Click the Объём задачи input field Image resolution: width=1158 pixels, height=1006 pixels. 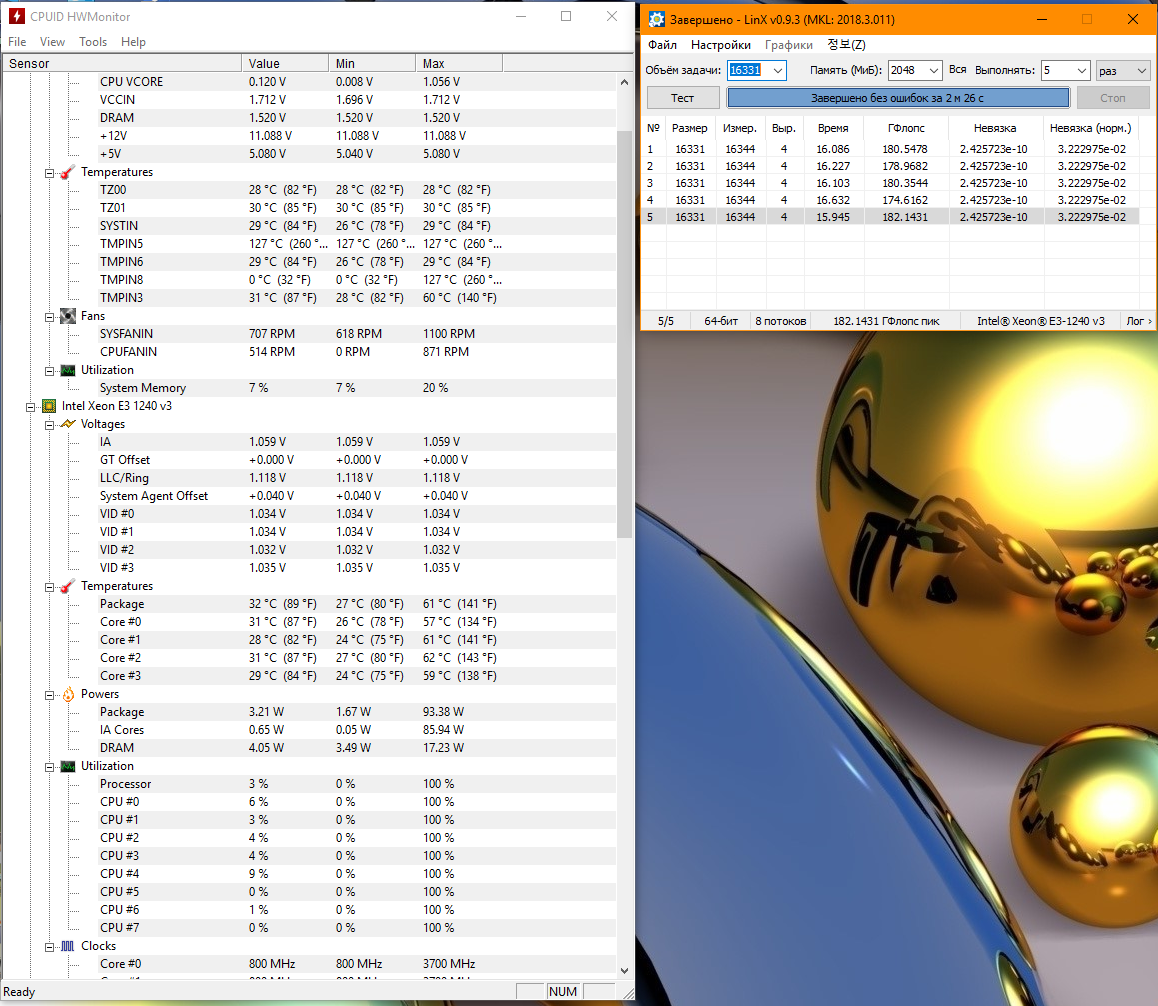(748, 70)
